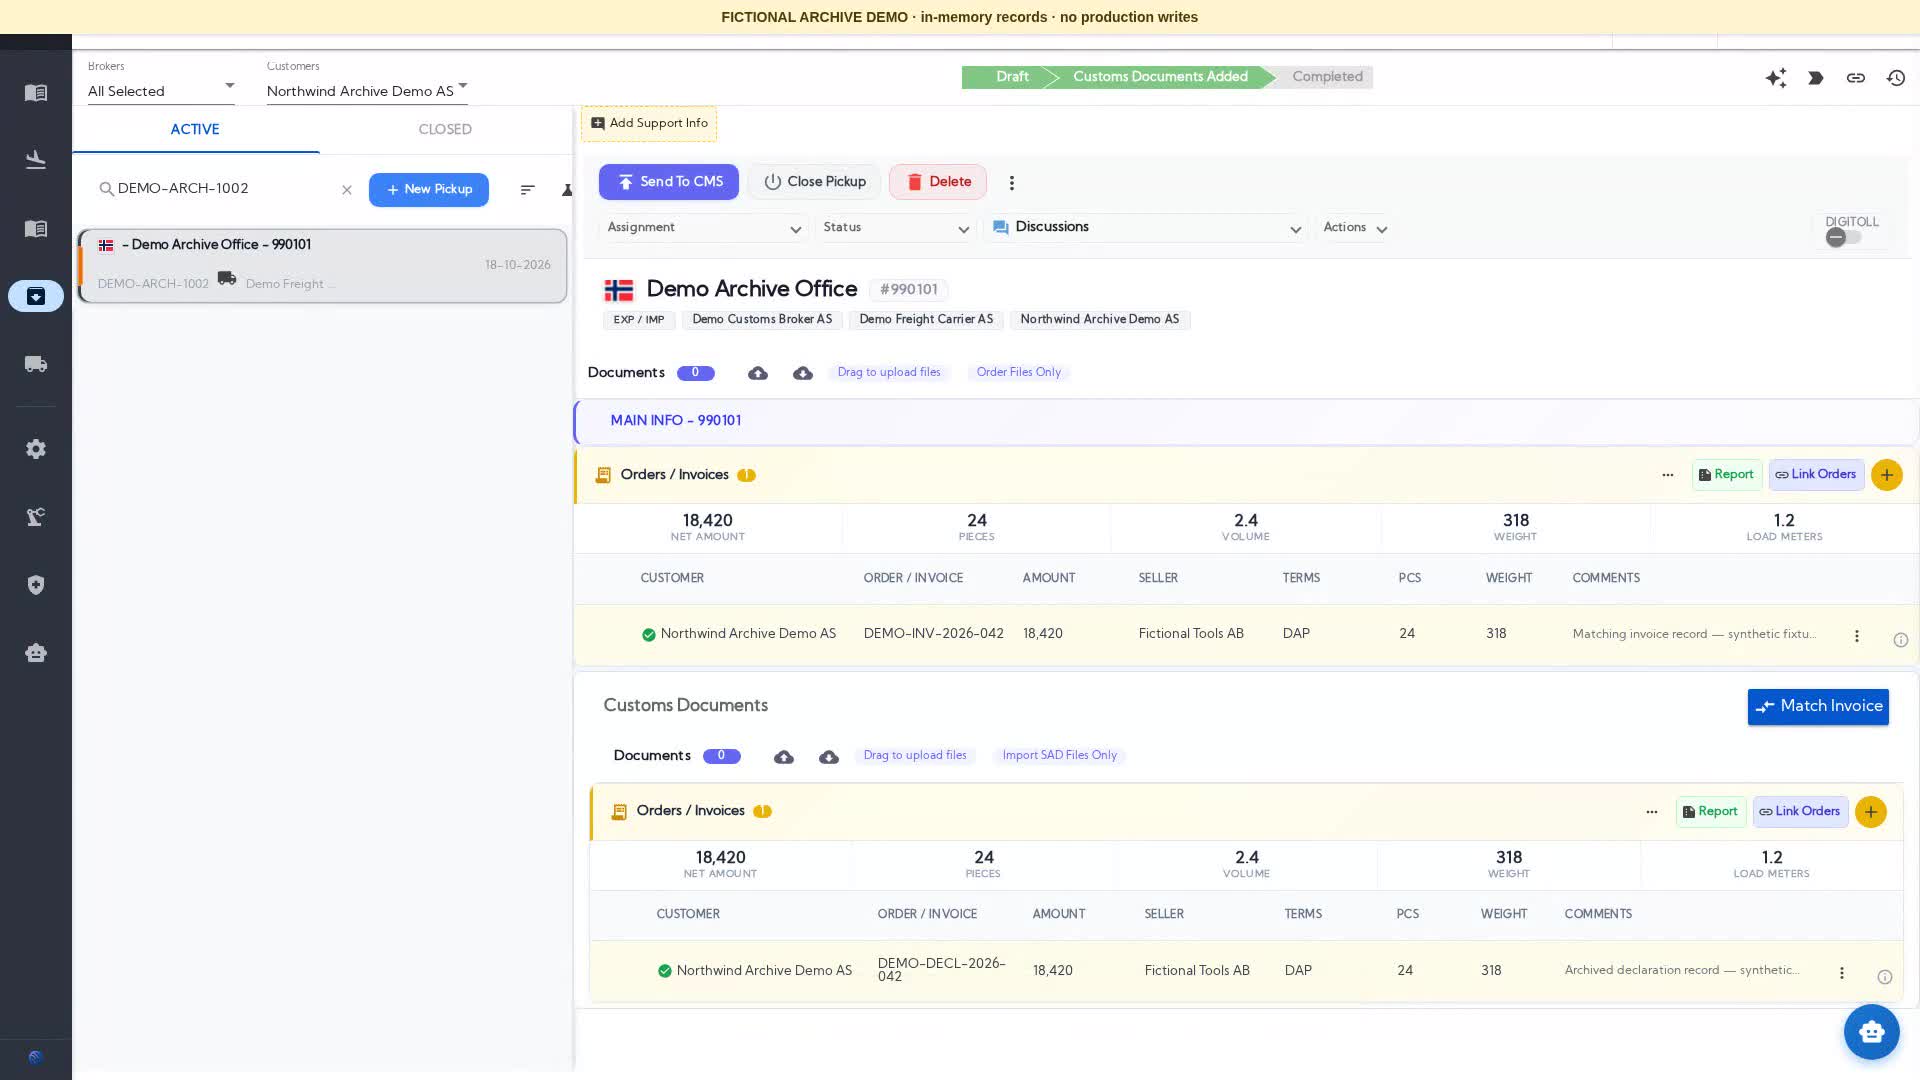
Task: Click Link Orders in Customs Orders / Invoices header
Action: pos(1801,812)
